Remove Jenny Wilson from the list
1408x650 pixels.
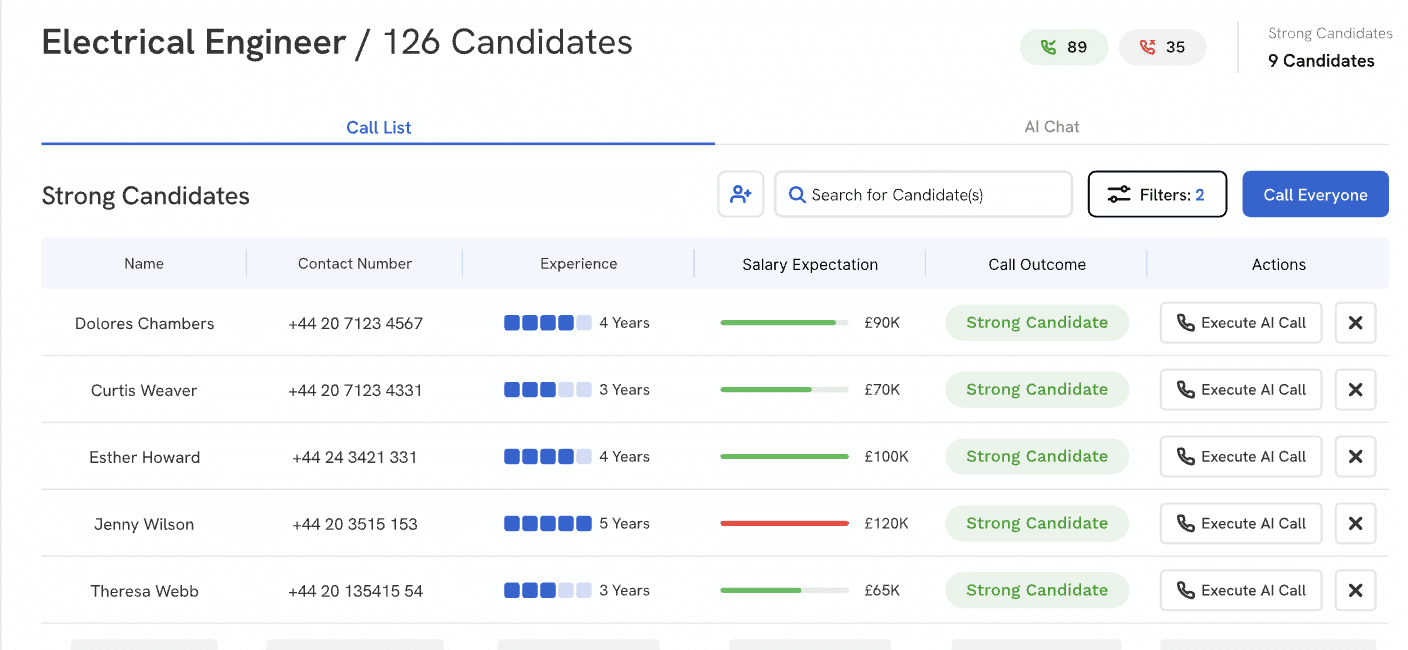coord(1356,523)
